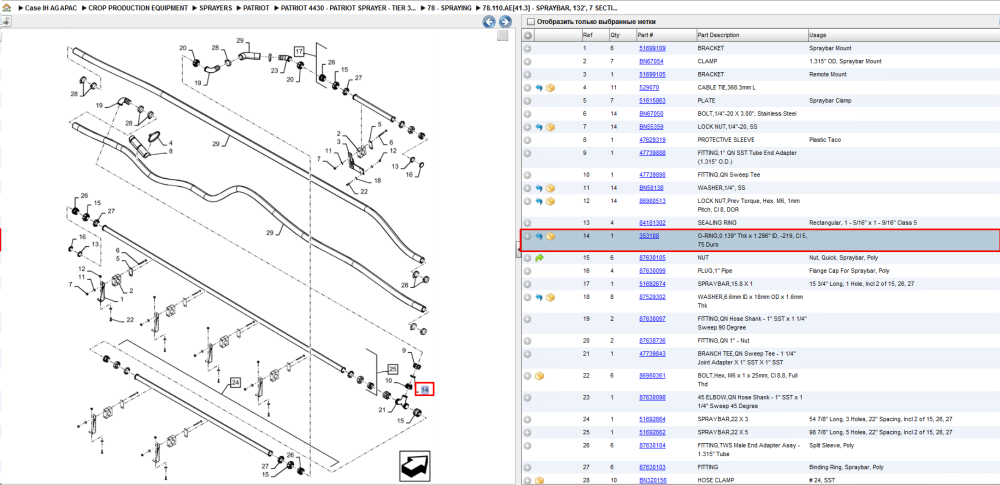Screen dimensions: 1000x485
Task: Click package icon on HOSE CLAMP row
Action: [x=540, y=480]
